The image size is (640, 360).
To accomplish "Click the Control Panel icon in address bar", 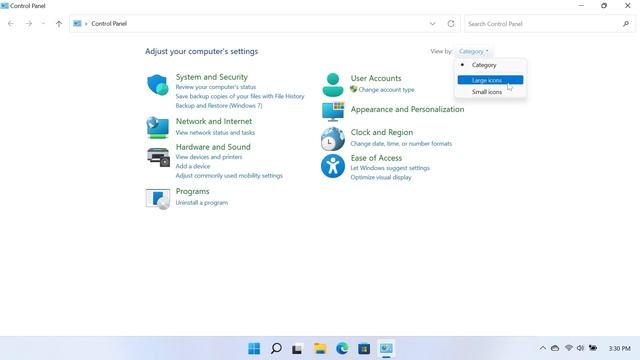I will pyautogui.click(x=77, y=24).
